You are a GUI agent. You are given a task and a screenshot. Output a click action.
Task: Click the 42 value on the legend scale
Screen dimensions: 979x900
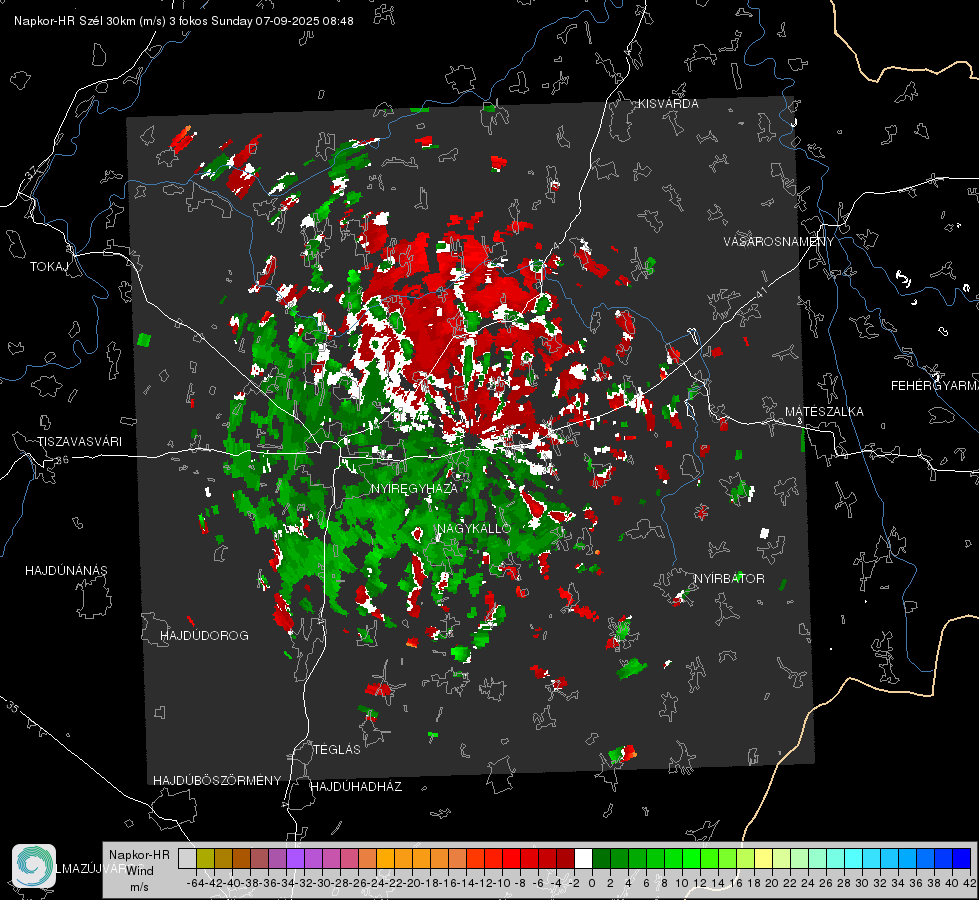click(970, 883)
